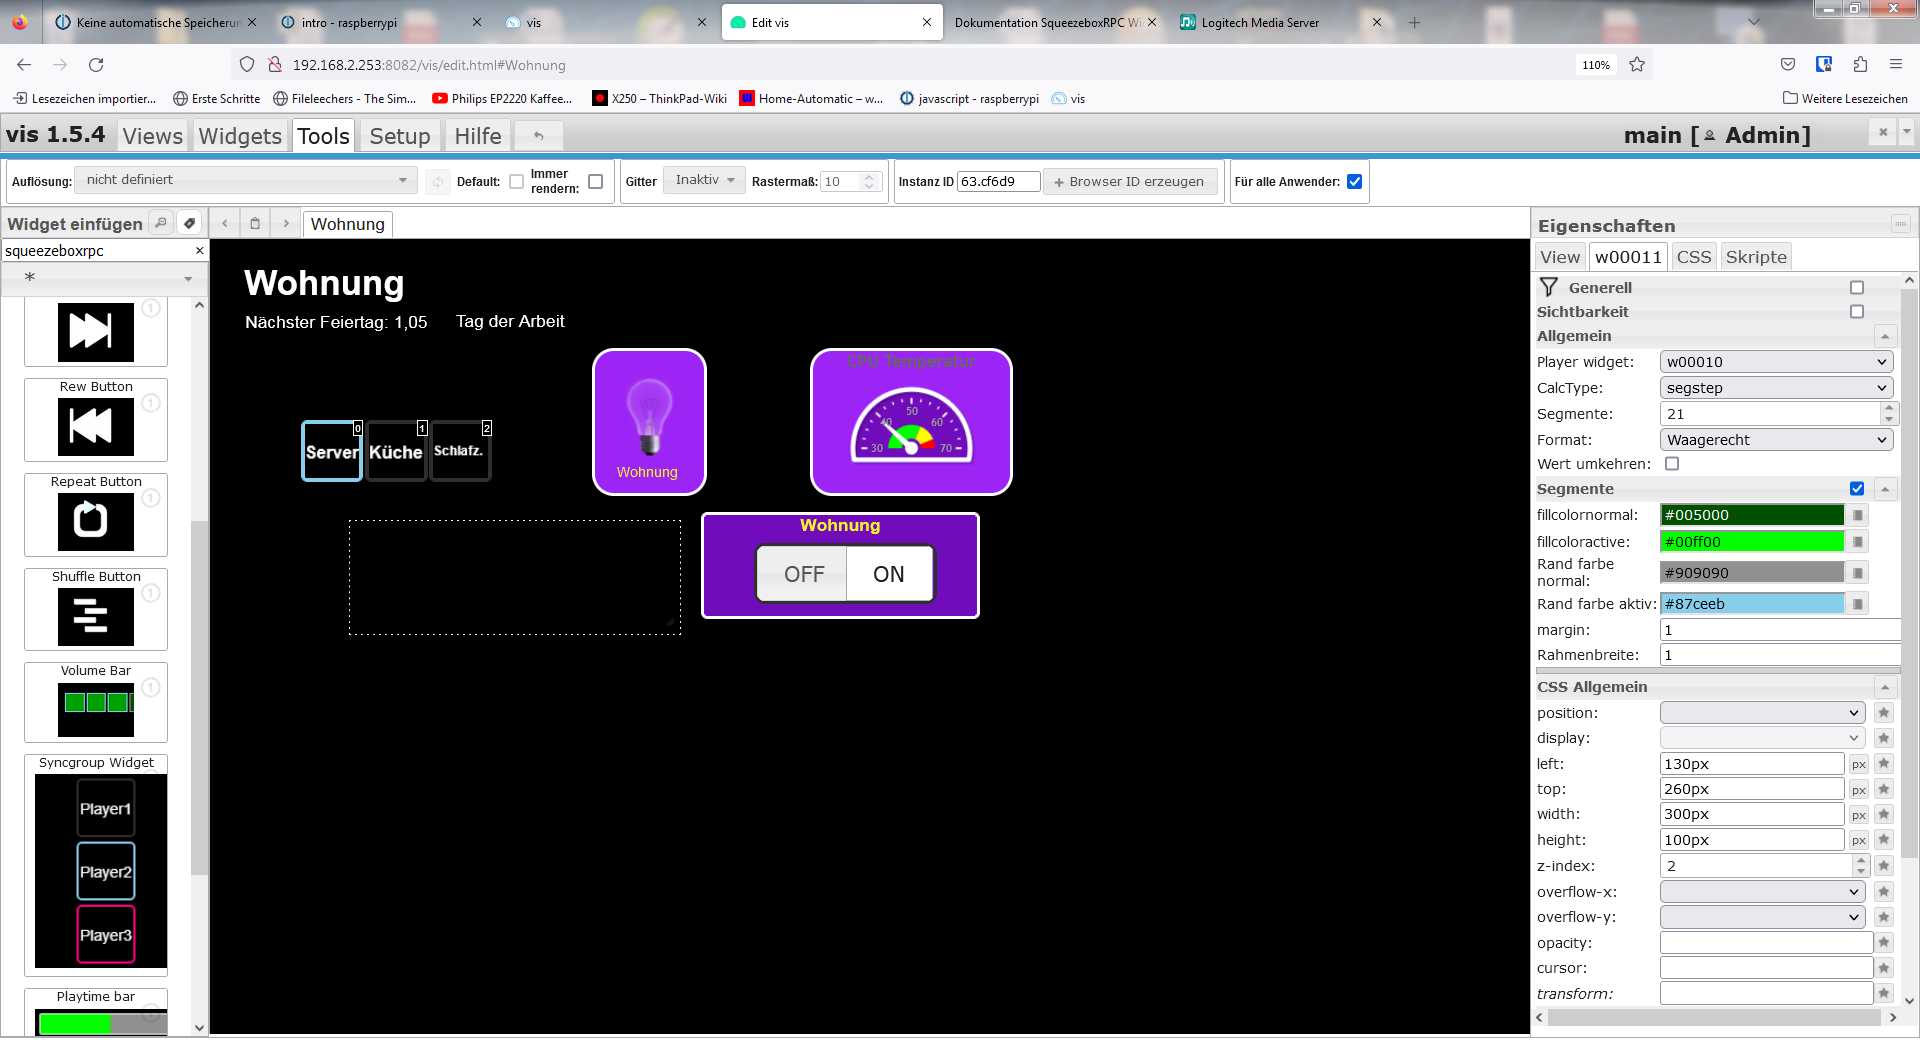Toggle the Default checkbox

point(516,182)
